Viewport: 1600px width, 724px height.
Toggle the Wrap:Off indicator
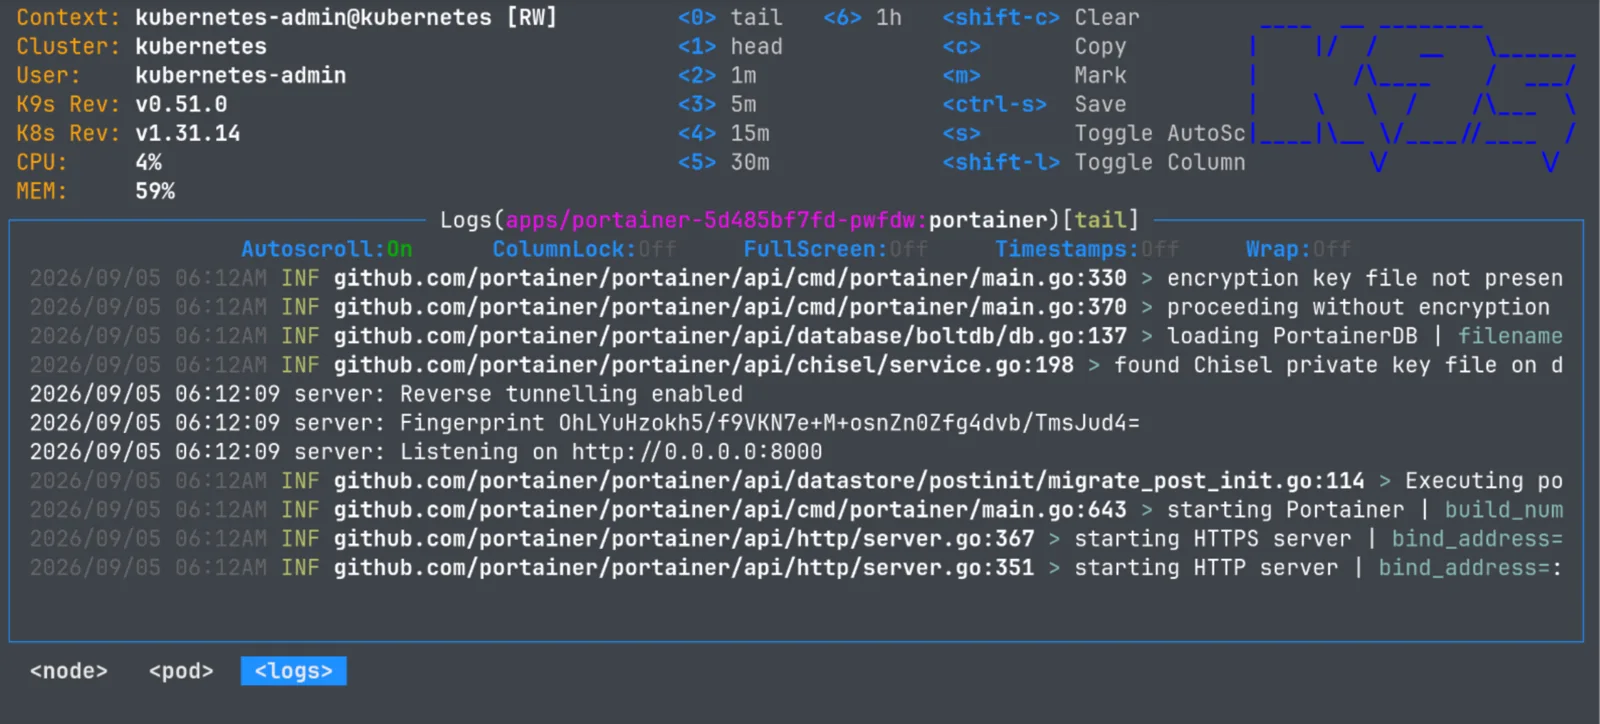point(1298,249)
